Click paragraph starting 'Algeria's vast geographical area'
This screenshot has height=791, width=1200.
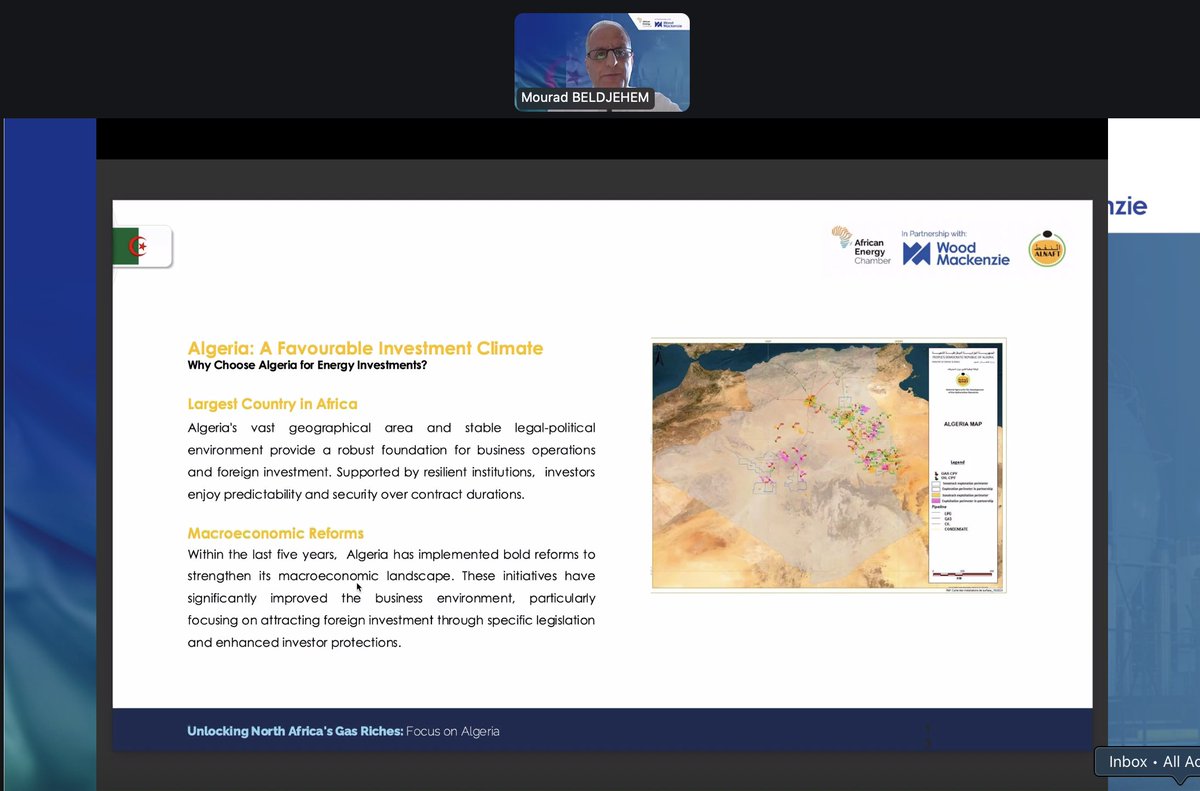392,461
